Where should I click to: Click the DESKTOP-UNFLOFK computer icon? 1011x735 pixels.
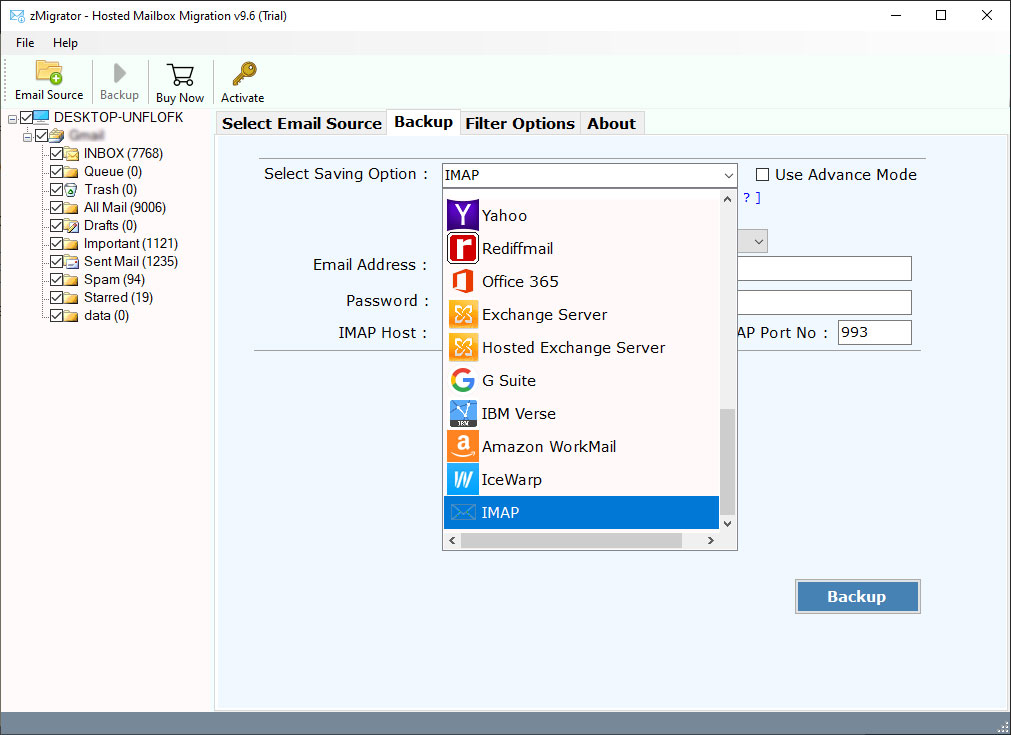click(x=41, y=117)
